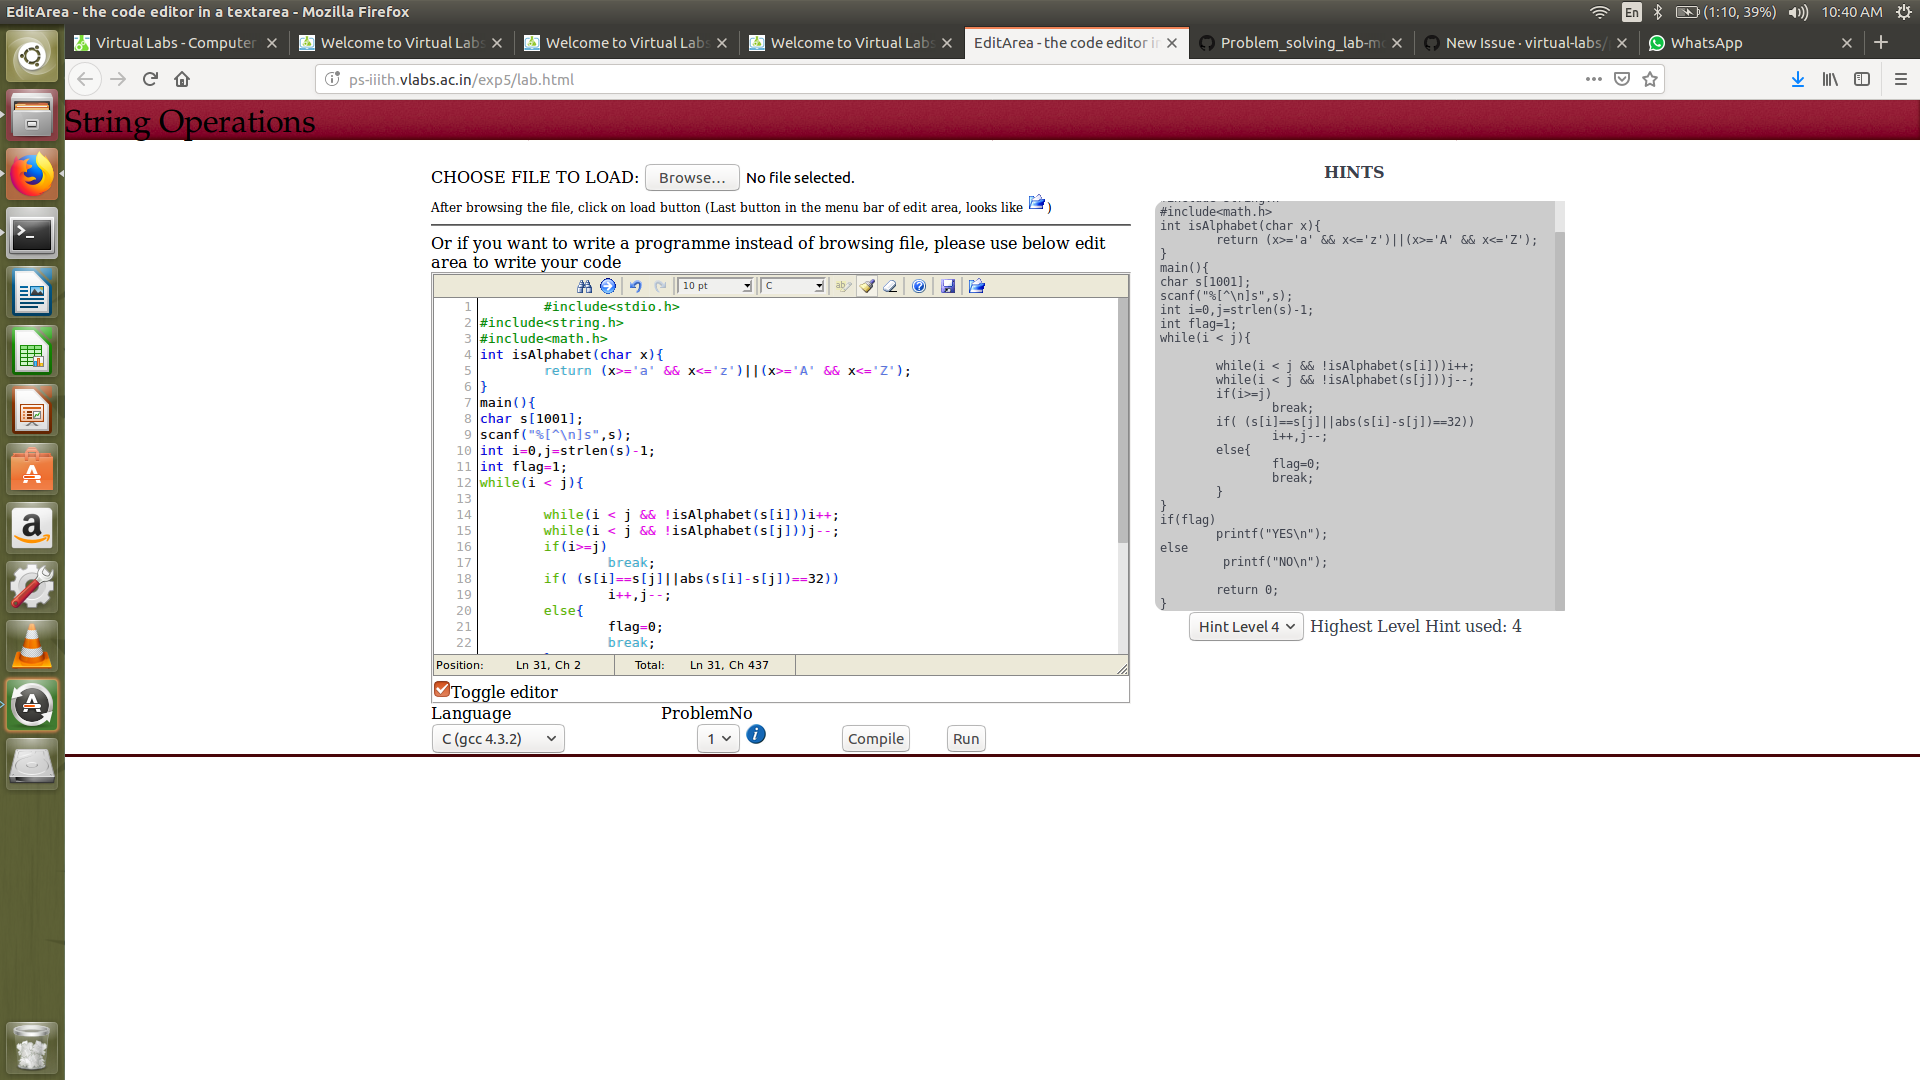This screenshot has height=1080, width=1920.
Task: Click the go-to-line blue arrow icon
Action: 609,286
